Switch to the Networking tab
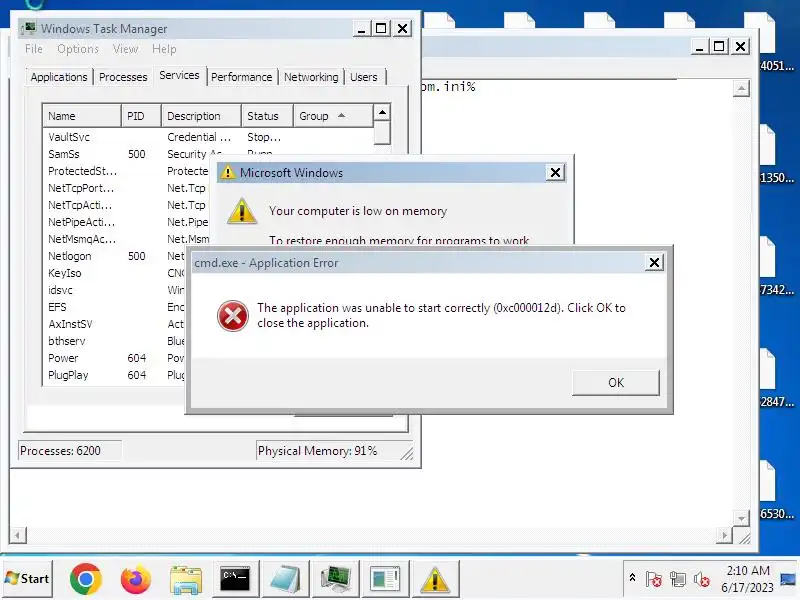Screen dimensions: 800x600 click(x=311, y=77)
